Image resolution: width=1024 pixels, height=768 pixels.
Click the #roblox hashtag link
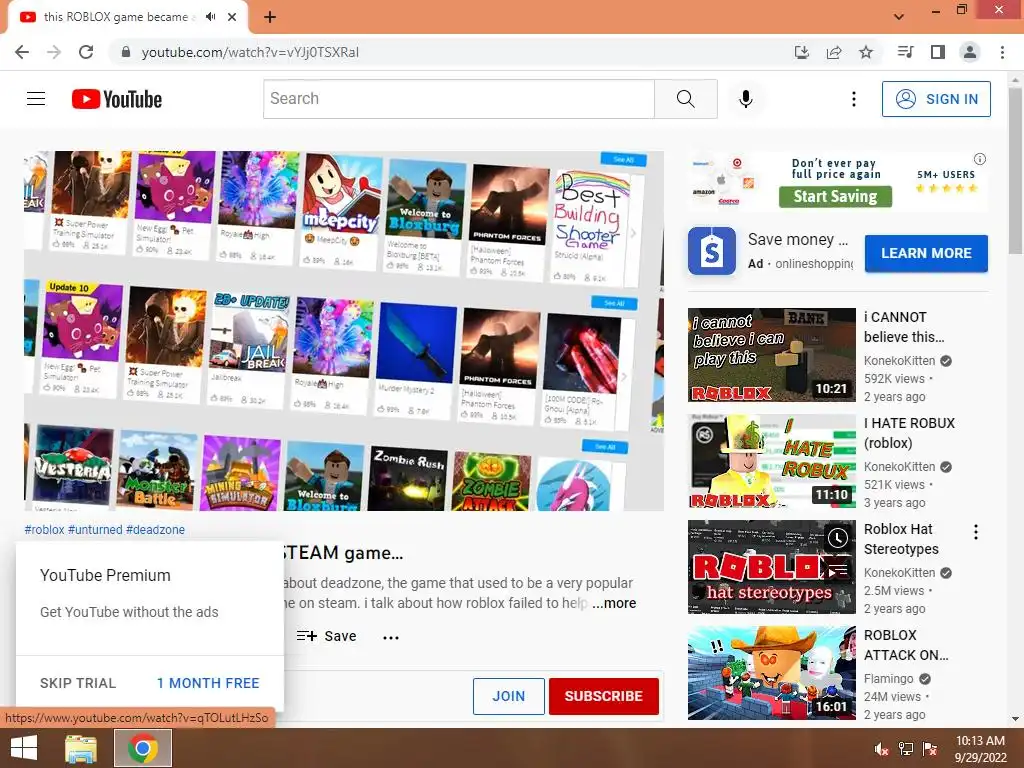(x=44, y=530)
